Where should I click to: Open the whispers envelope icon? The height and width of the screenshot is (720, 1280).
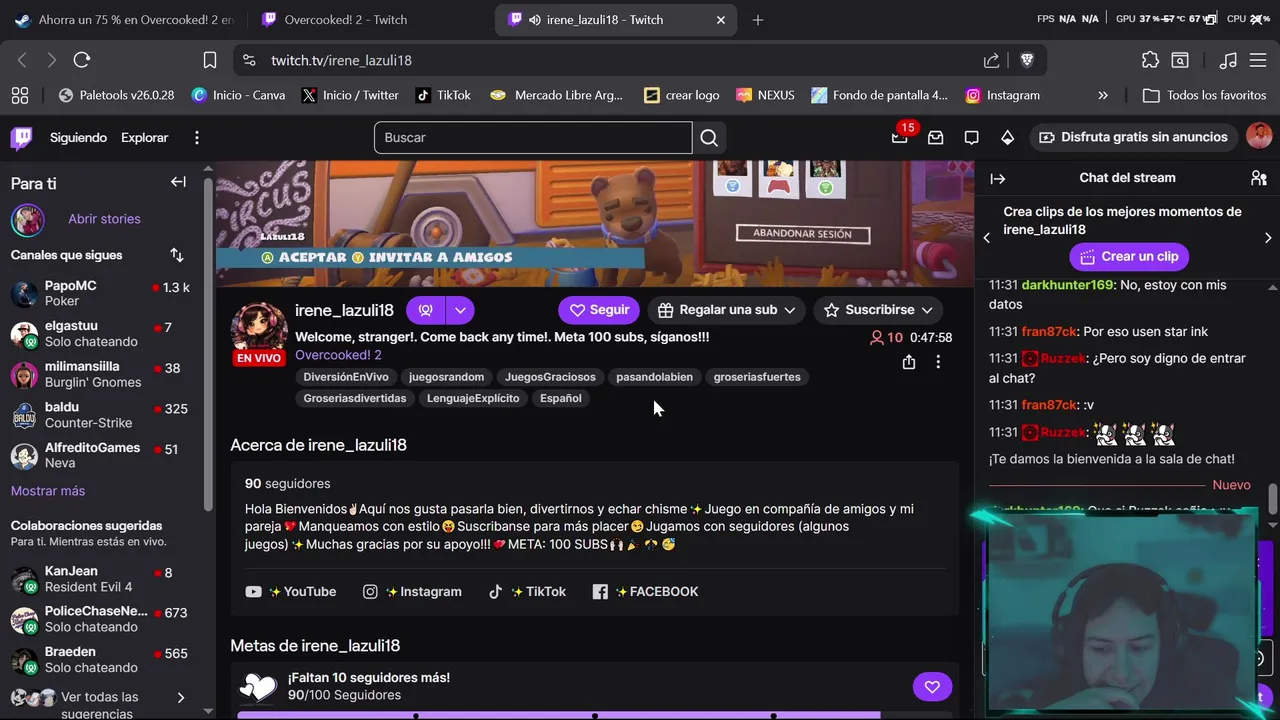(936, 137)
